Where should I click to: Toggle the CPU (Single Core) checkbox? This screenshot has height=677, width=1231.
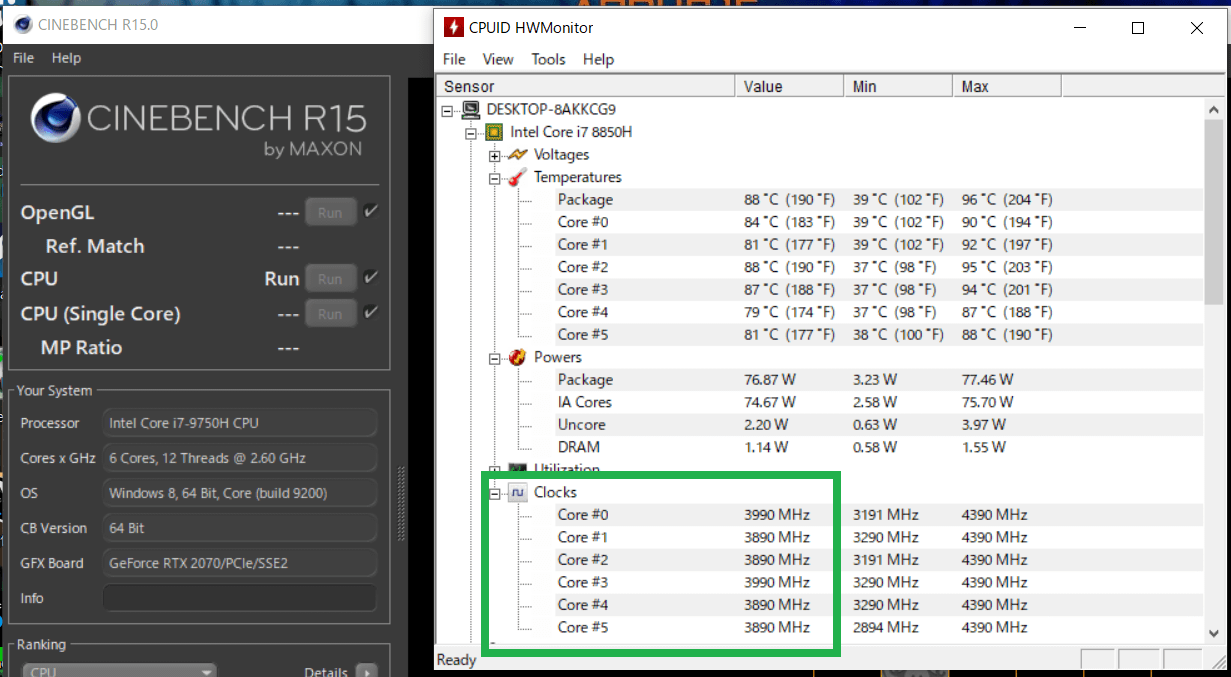coord(371,313)
